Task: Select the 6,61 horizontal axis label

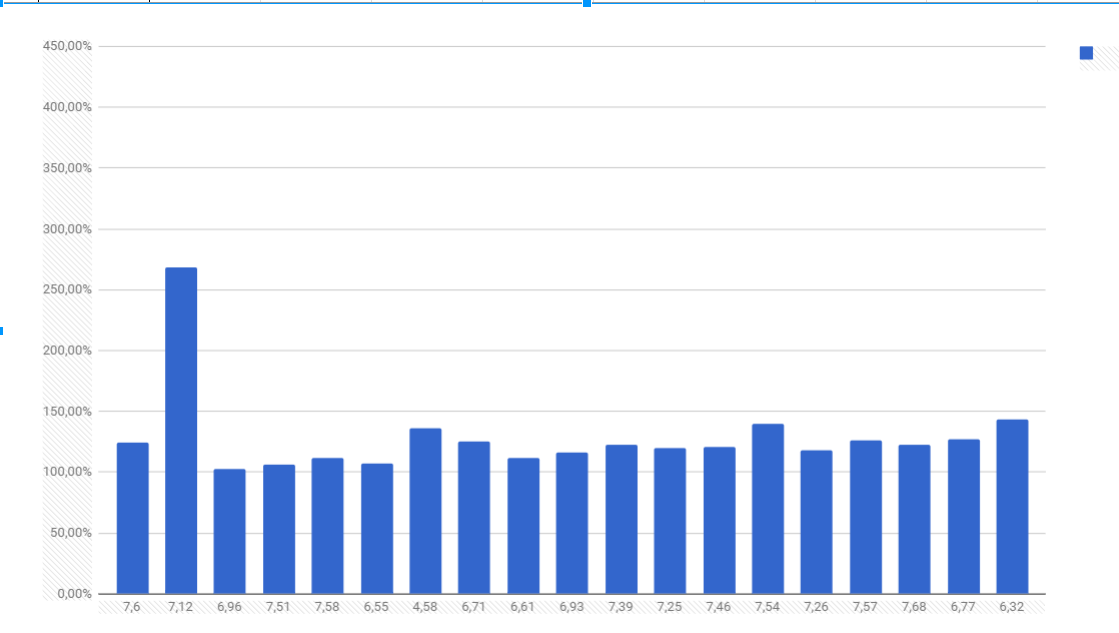Action: (522, 607)
